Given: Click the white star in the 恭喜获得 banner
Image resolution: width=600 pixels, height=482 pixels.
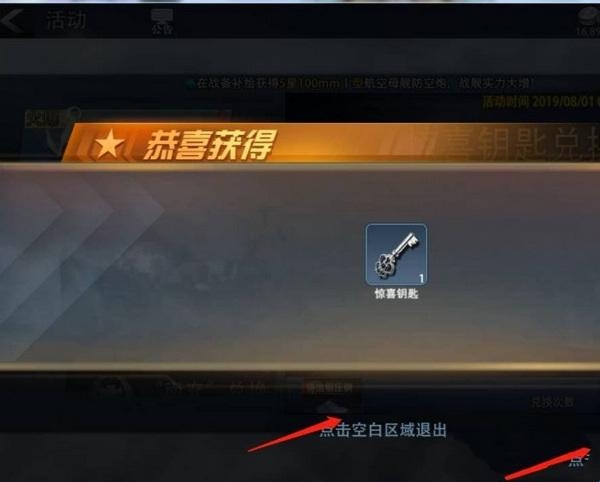Looking at the screenshot, I should [x=110, y=145].
